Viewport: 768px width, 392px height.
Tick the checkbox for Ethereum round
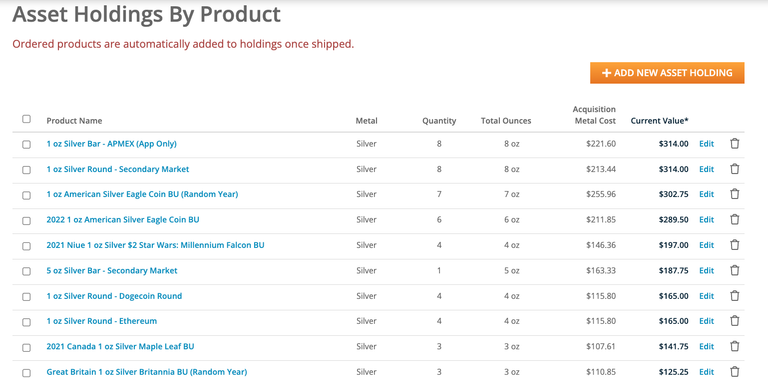[x=26, y=322]
